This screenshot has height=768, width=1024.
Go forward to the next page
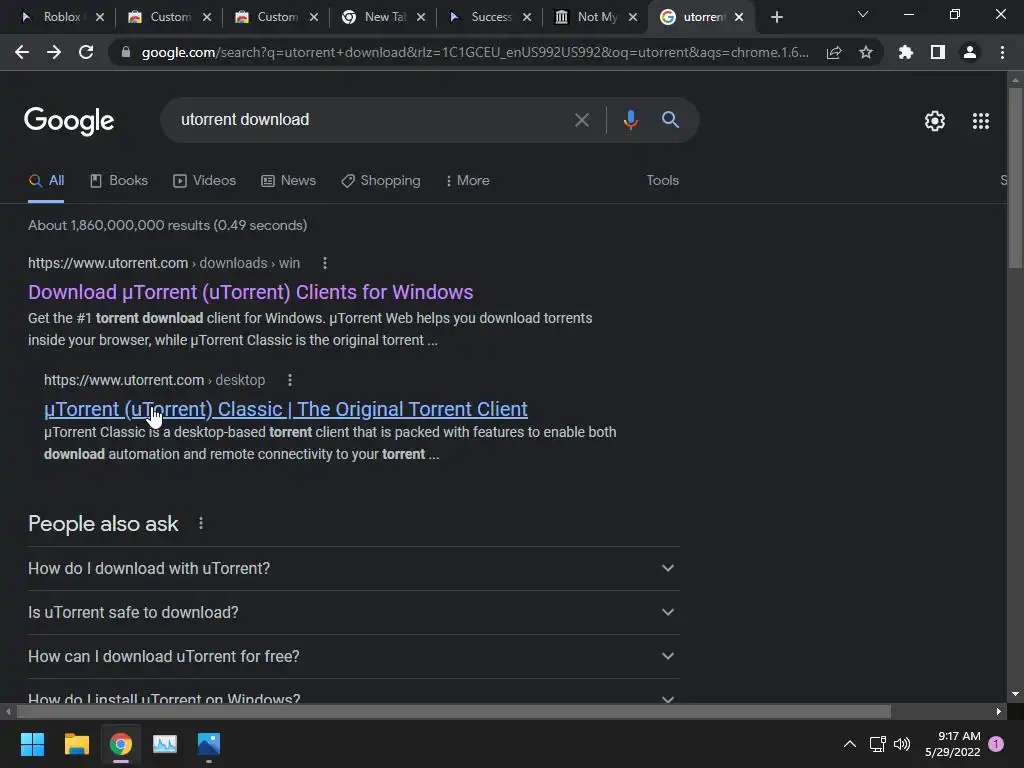(54, 52)
